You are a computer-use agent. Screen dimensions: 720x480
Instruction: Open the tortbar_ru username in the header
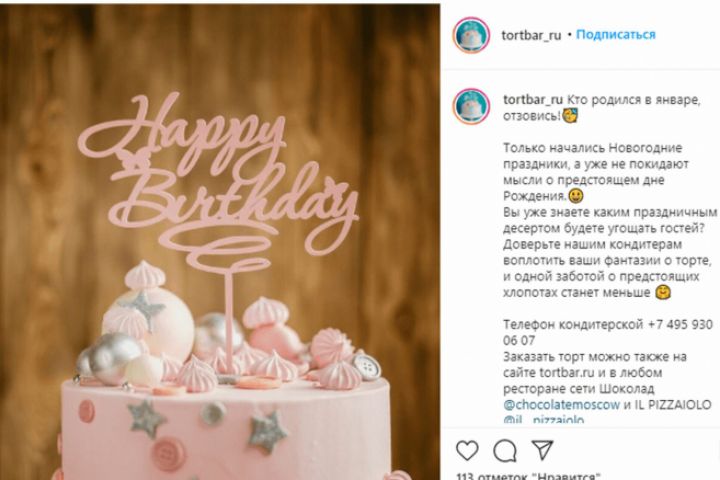pos(531,34)
